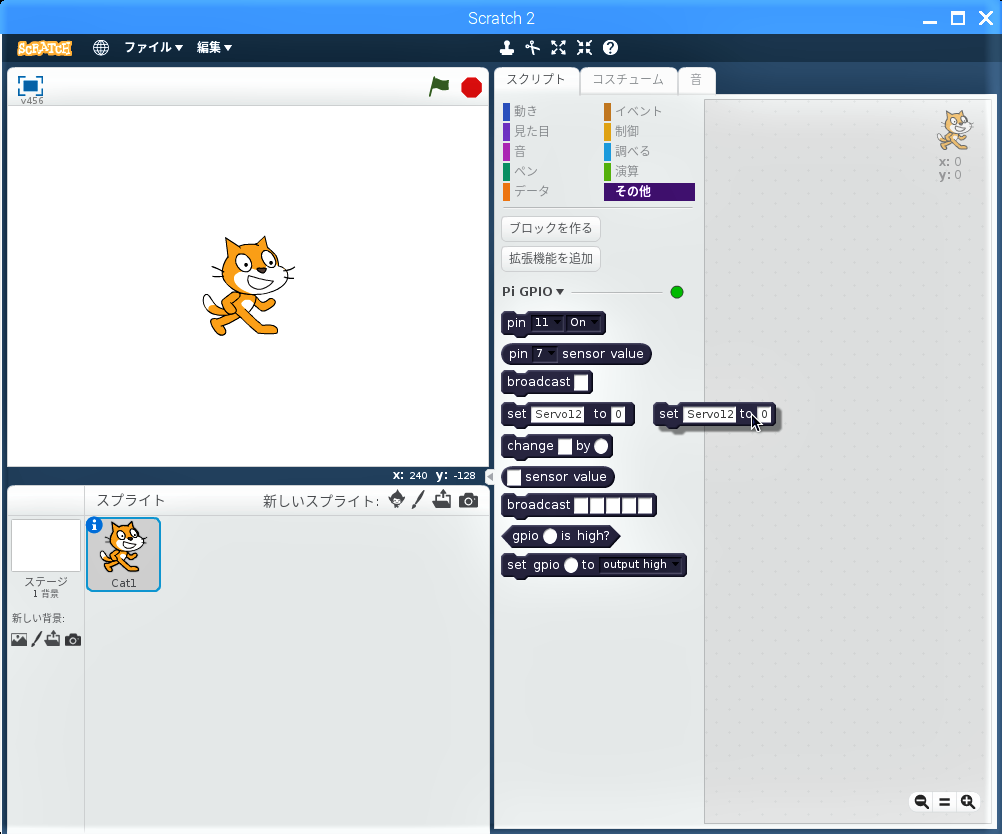Screen dimensions: 1002x834
Task: Select the Shrink sprite tool
Action: [x=585, y=48]
